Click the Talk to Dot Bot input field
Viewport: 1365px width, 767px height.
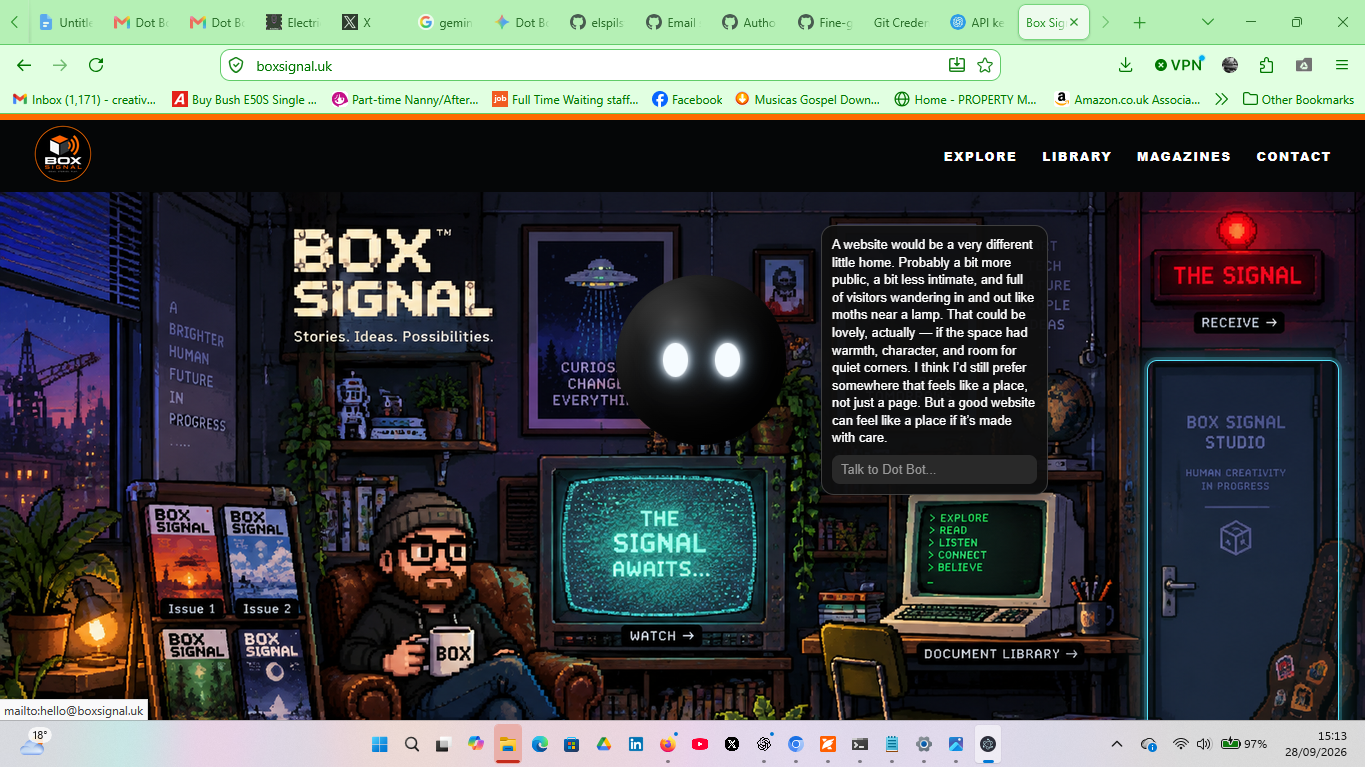[933, 469]
